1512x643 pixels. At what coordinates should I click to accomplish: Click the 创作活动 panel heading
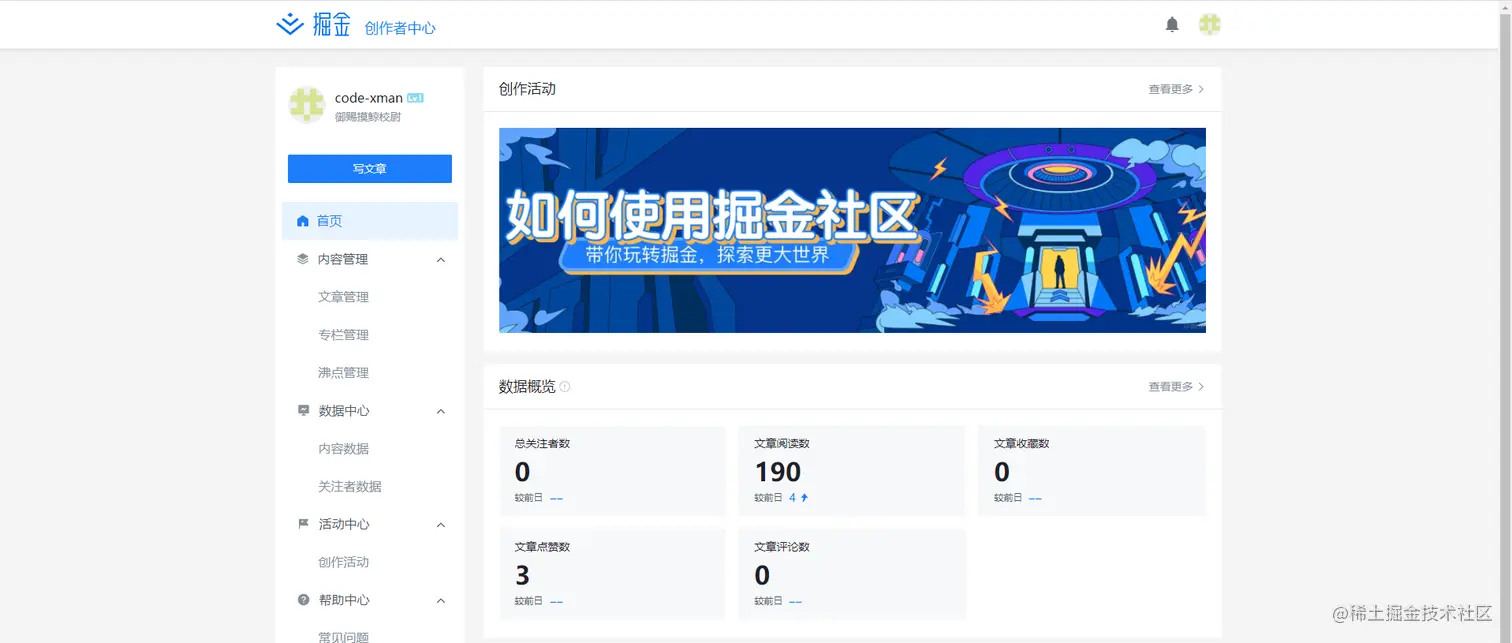(x=527, y=89)
